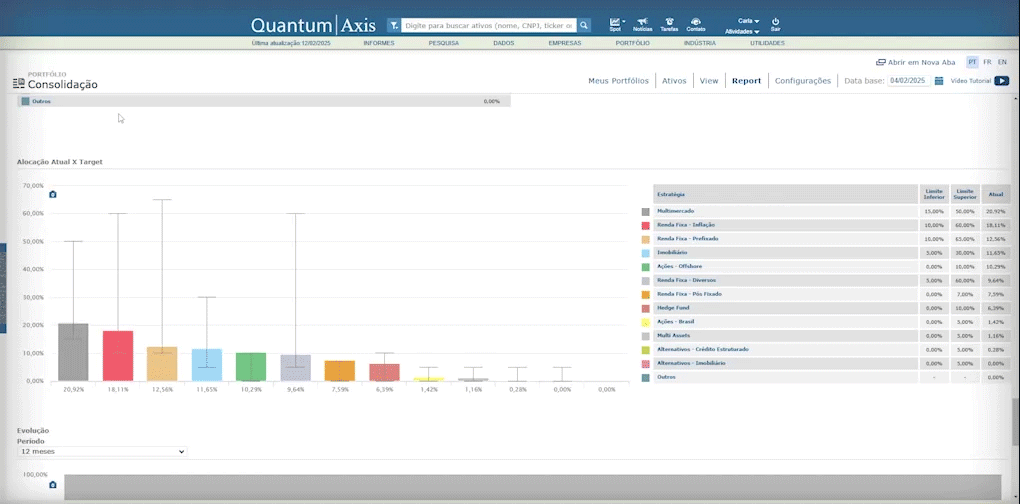Switch language to EN

[1002, 62]
